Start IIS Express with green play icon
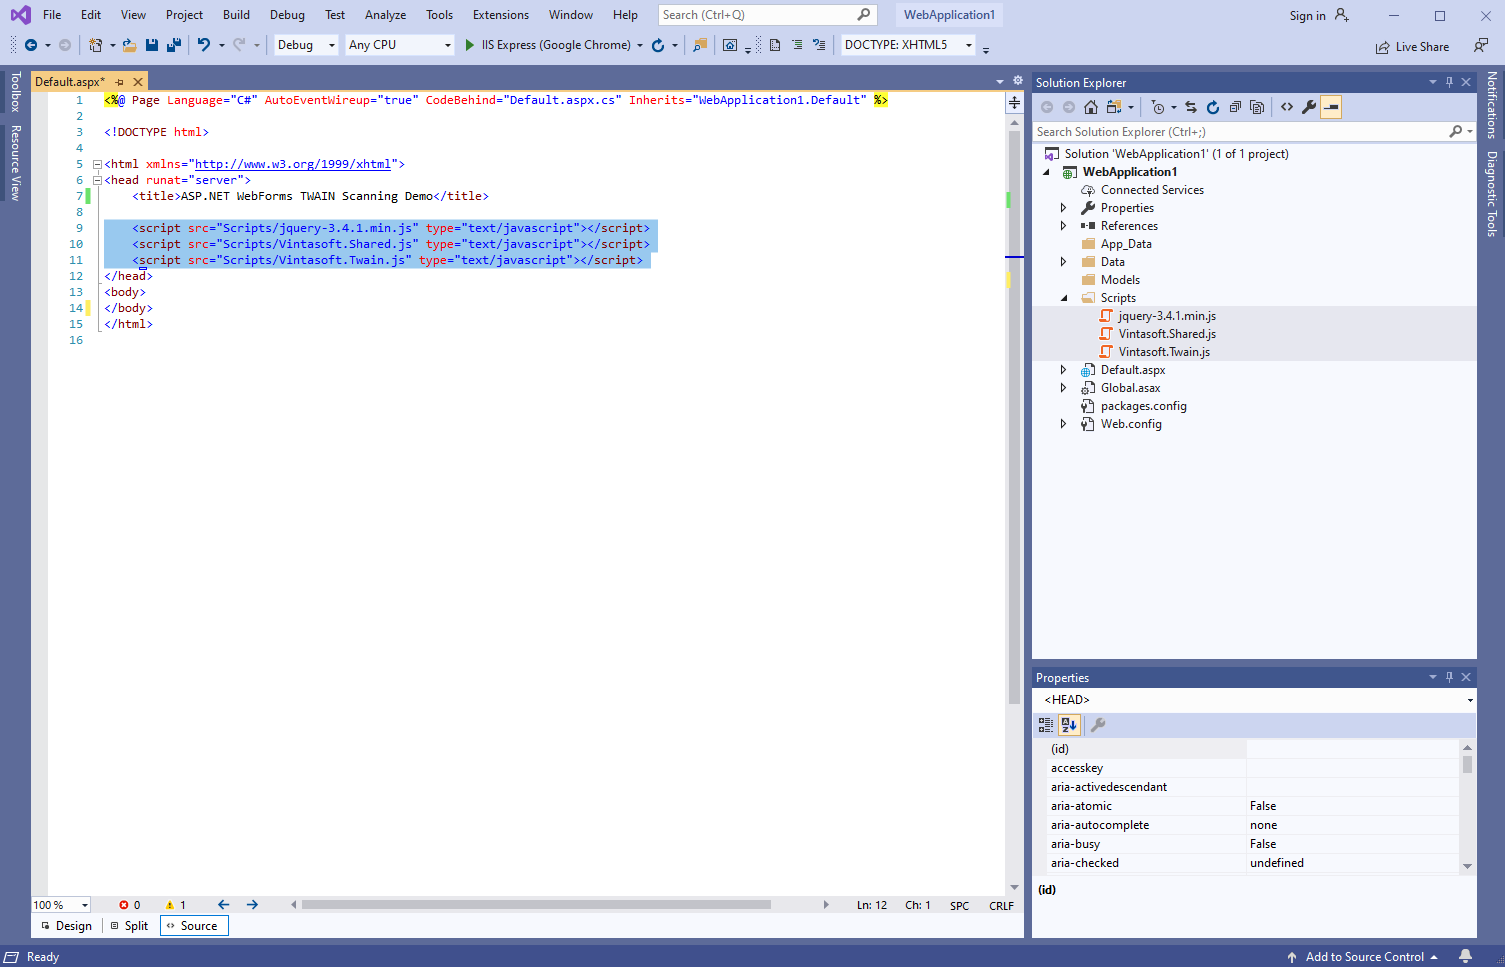The width and height of the screenshot is (1505, 967). (469, 45)
